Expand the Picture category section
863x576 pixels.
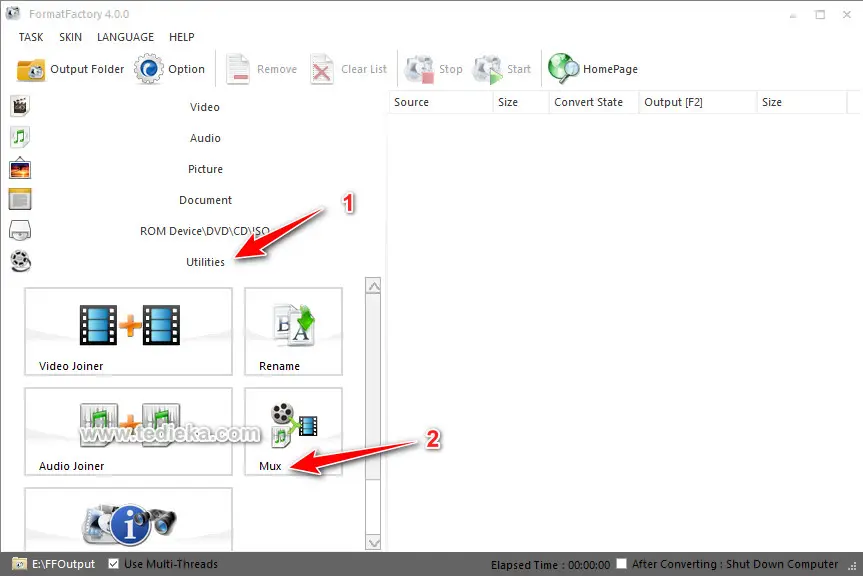click(205, 169)
